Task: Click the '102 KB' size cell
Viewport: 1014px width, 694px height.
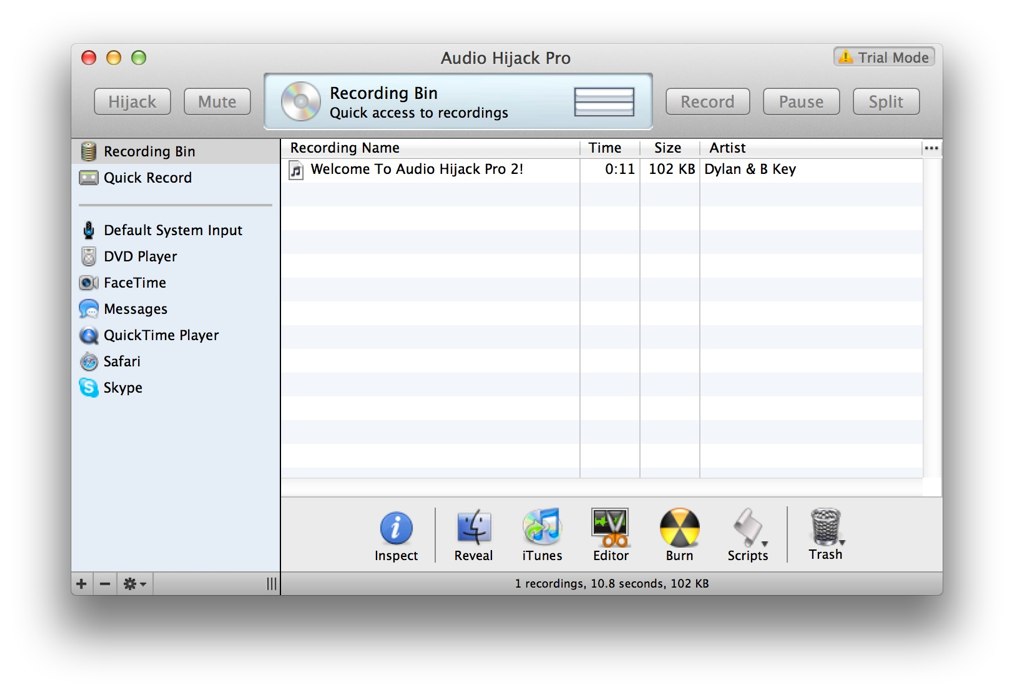Action: (x=671, y=169)
